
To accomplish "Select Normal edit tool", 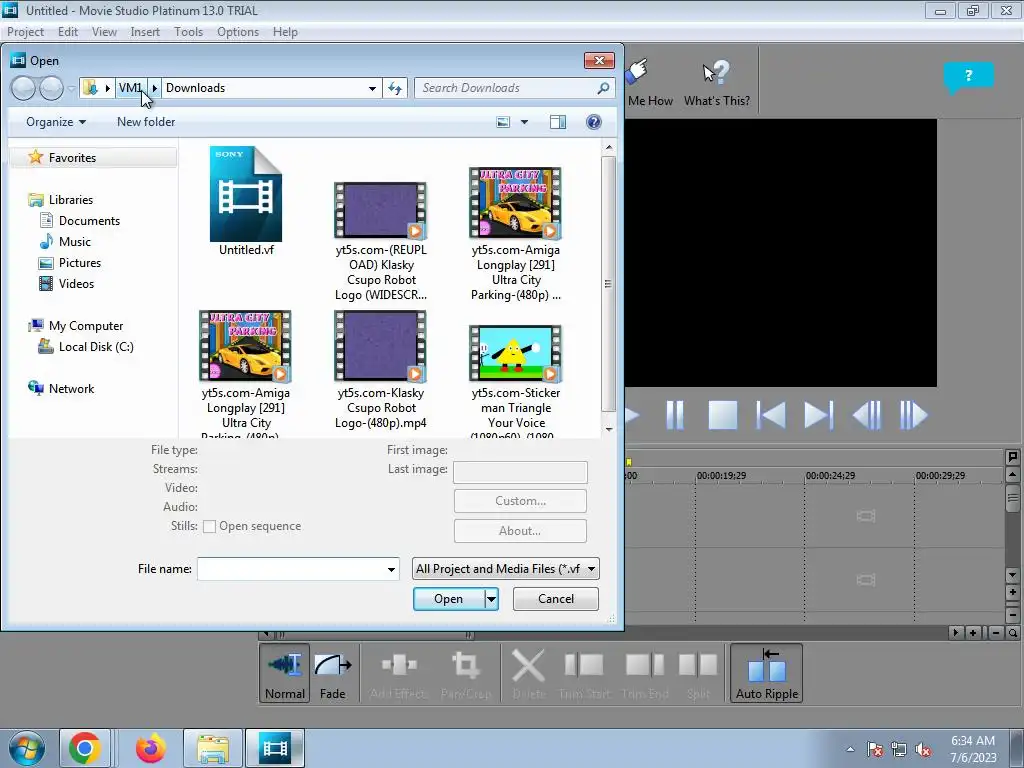I will [285, 673].
